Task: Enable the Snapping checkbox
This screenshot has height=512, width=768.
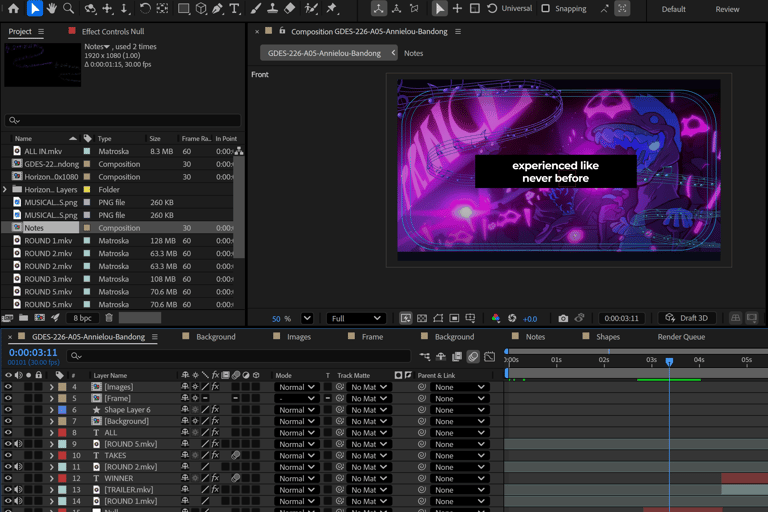Action: (545, 8)
